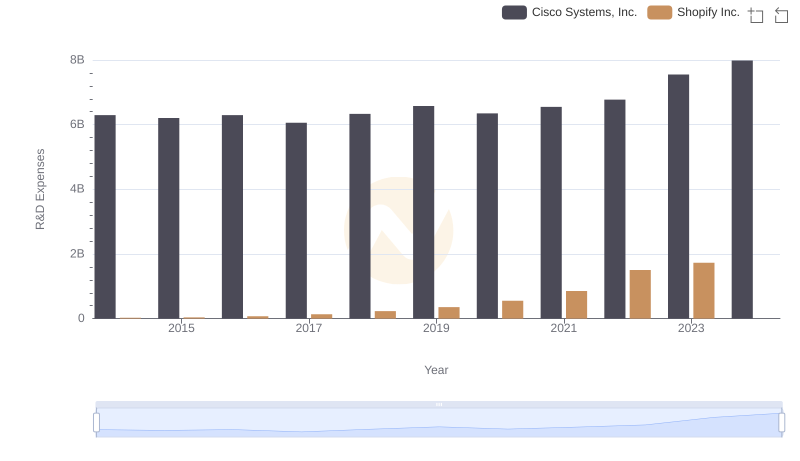The height and width of the screenshot is (461, 800).
Task: Click inside the range slider overview area
Action: [x=439, y=424]
